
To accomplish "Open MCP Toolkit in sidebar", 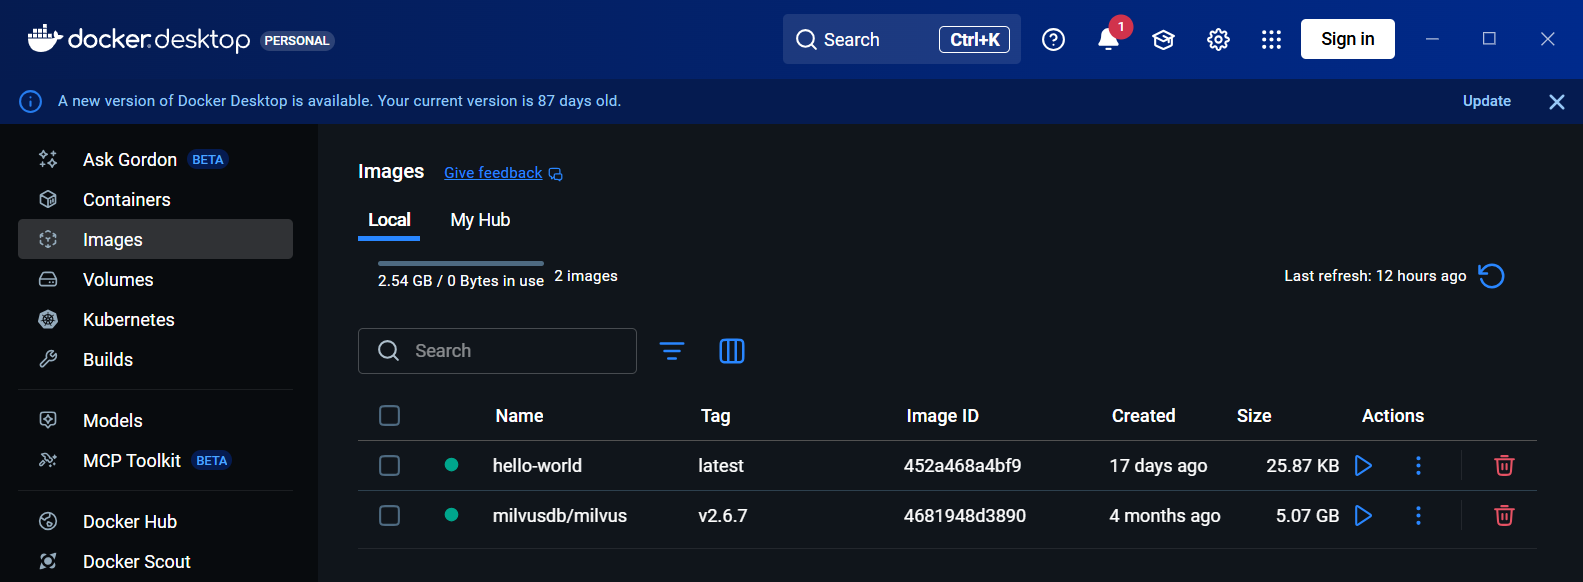I will coord(155,460).
